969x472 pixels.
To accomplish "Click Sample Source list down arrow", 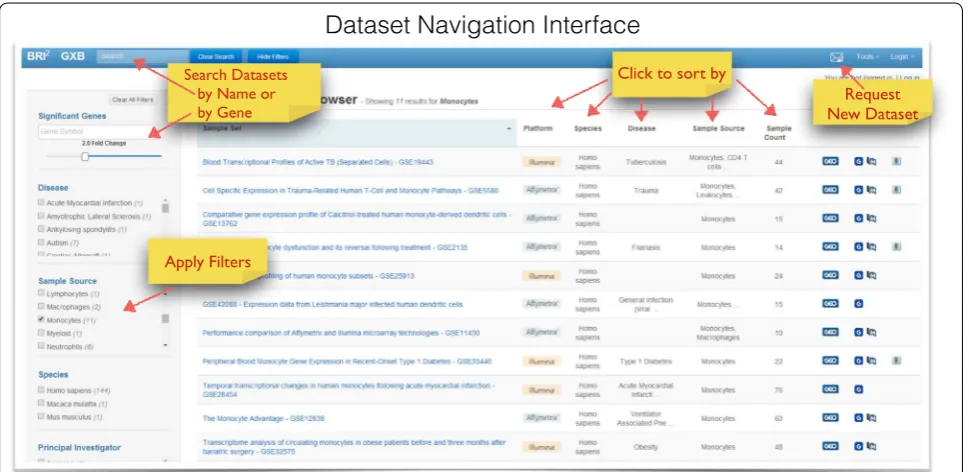I will pos(165,345).
